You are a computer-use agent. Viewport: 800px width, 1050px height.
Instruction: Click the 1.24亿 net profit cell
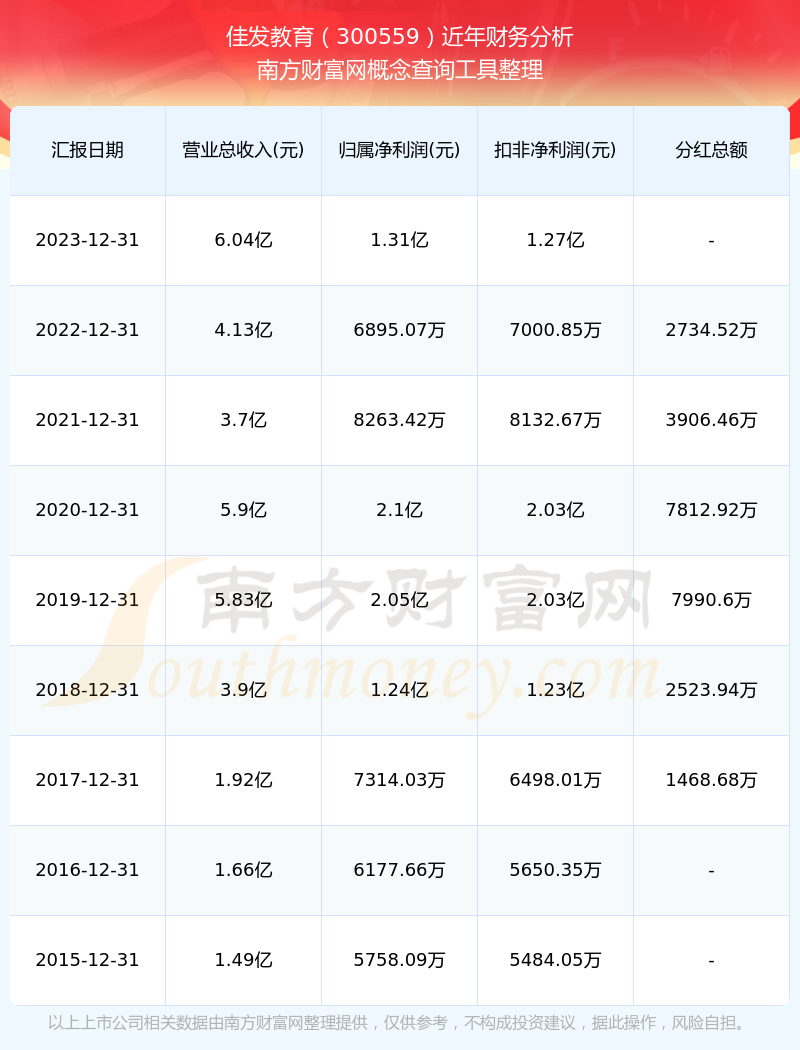click(x=400, y=690)
